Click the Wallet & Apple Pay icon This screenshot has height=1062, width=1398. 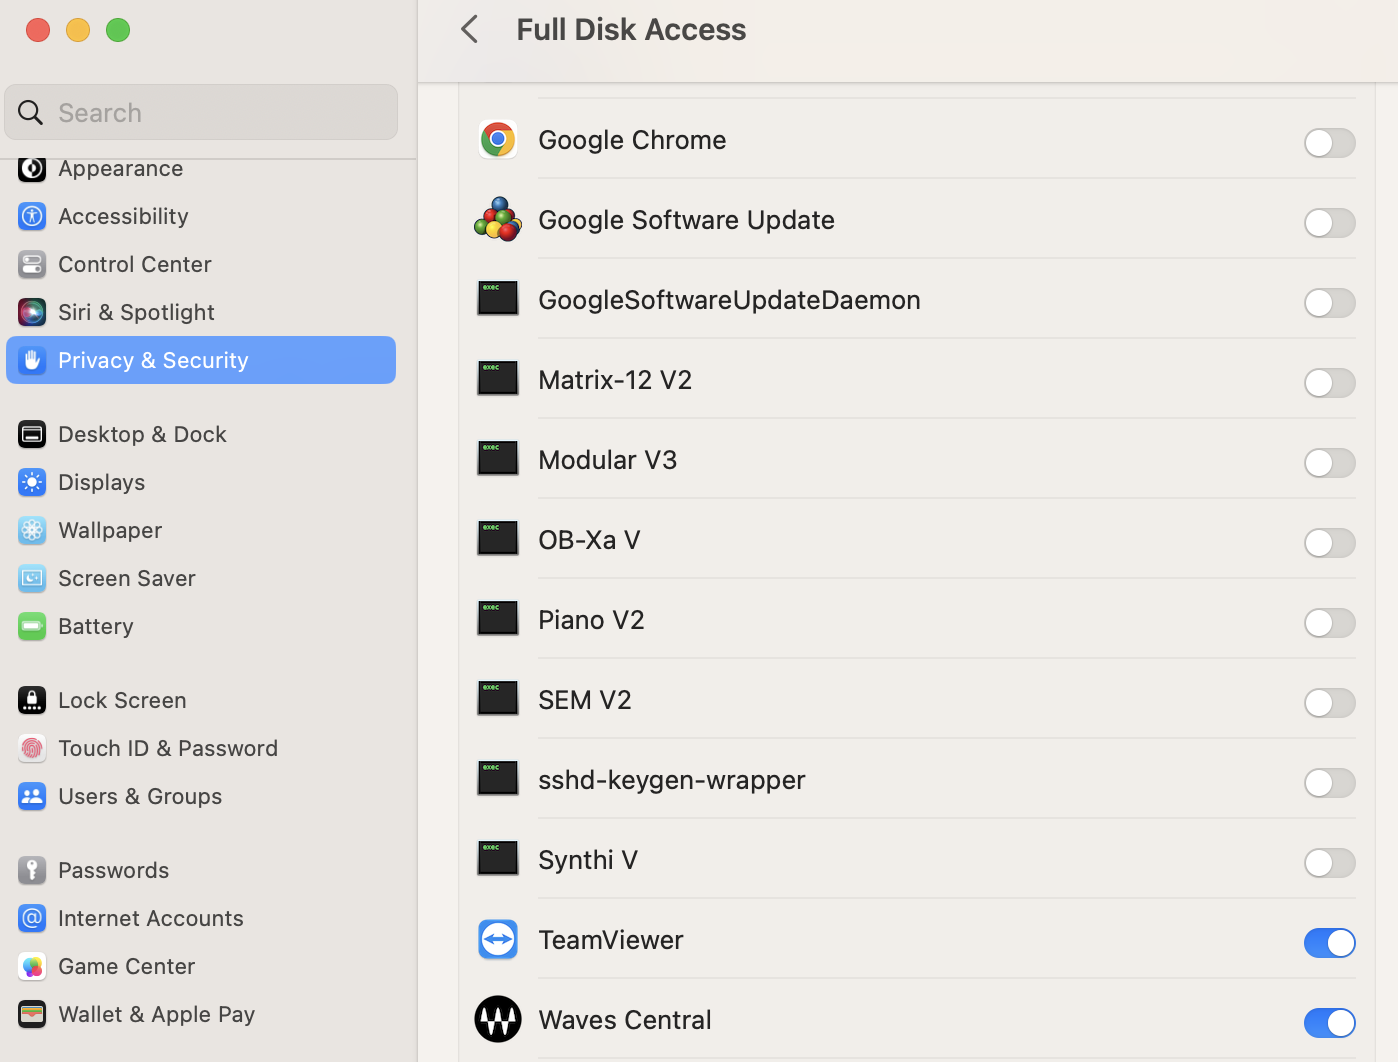point(32,1014)
